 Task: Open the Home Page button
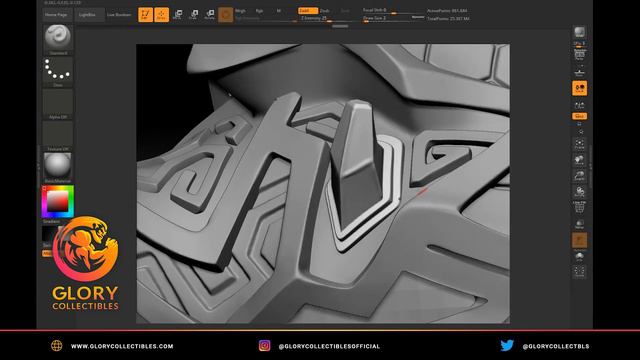(x=57, y=15)
